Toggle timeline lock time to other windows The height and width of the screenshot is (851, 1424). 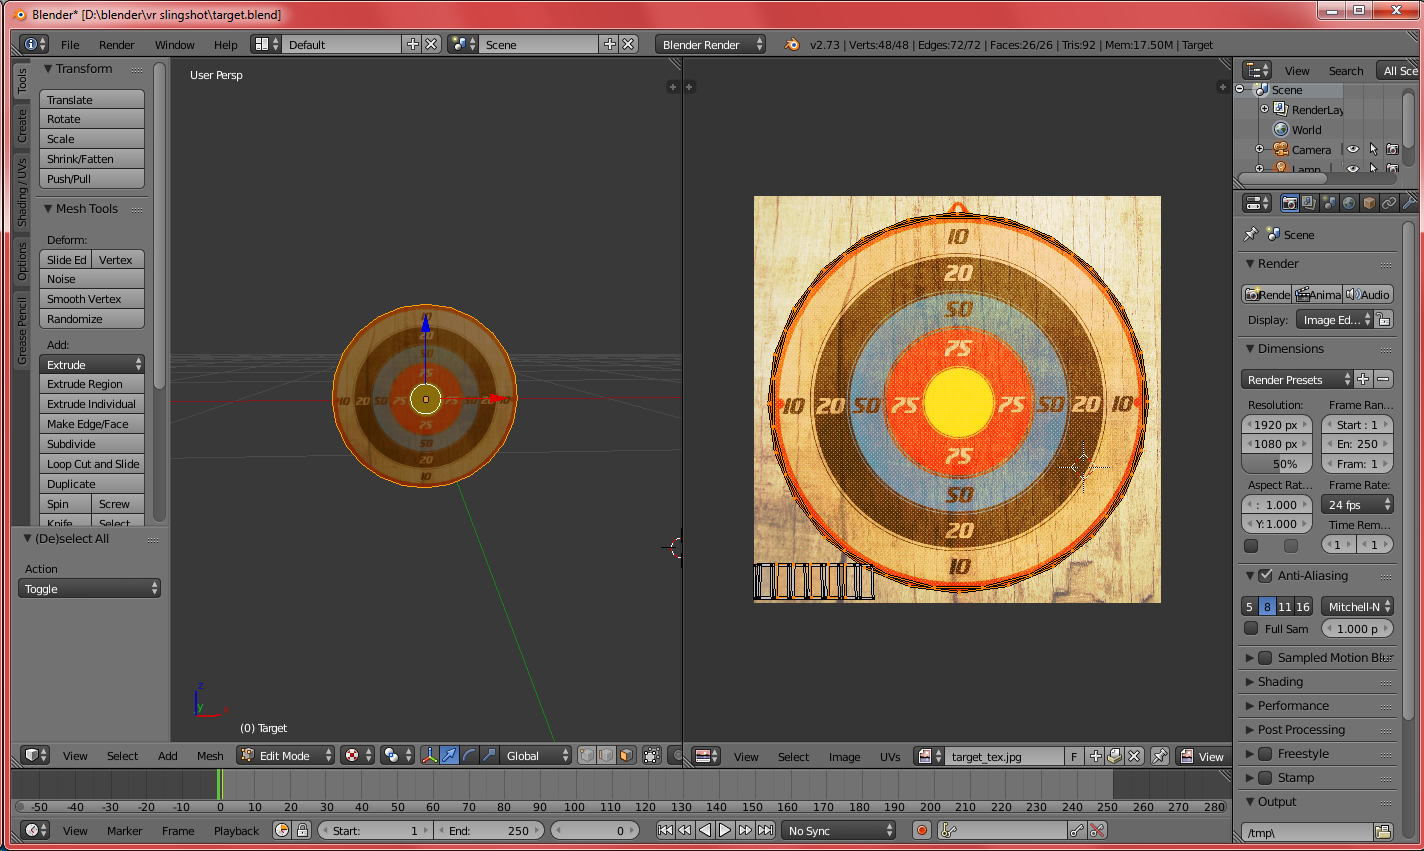click(302, 830)
